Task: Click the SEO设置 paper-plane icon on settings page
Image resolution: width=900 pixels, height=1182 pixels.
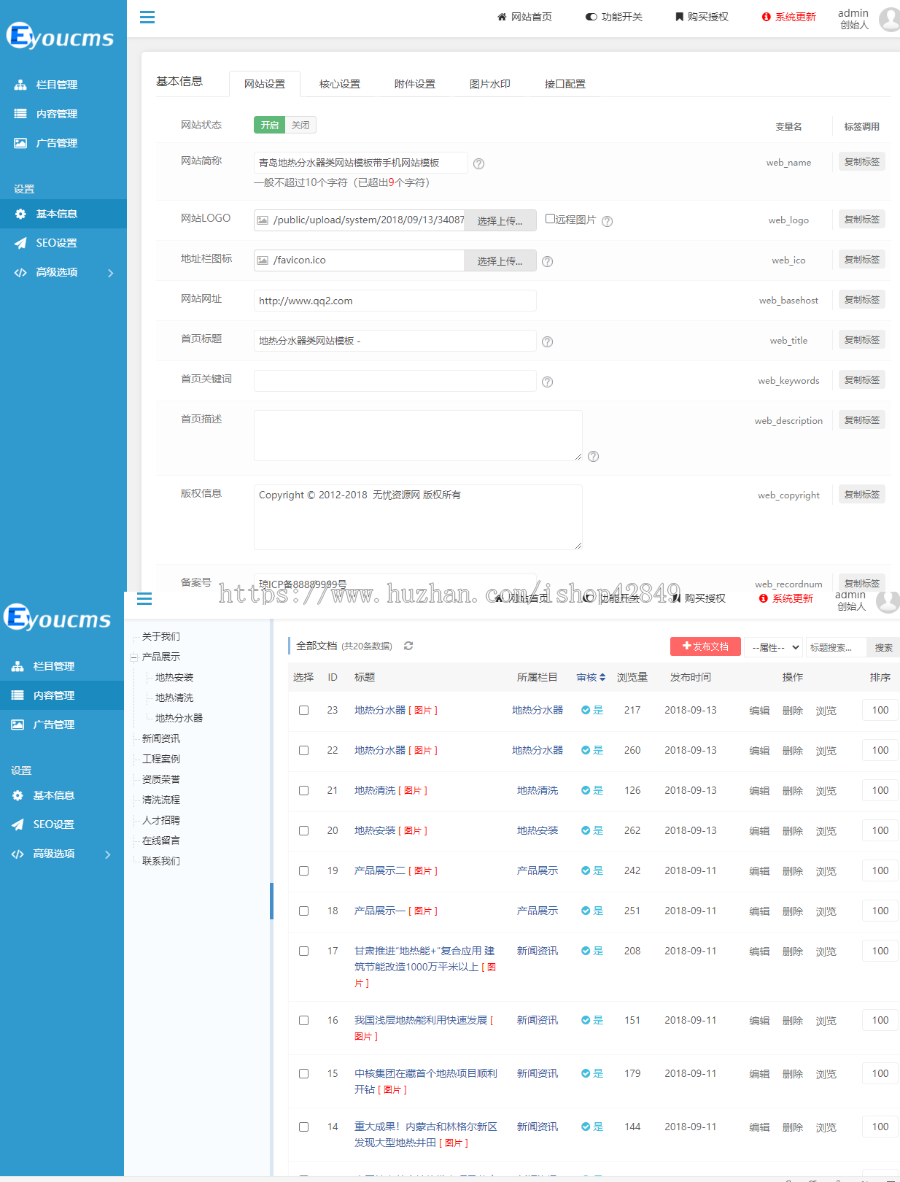Action: (x=20, y=243)
